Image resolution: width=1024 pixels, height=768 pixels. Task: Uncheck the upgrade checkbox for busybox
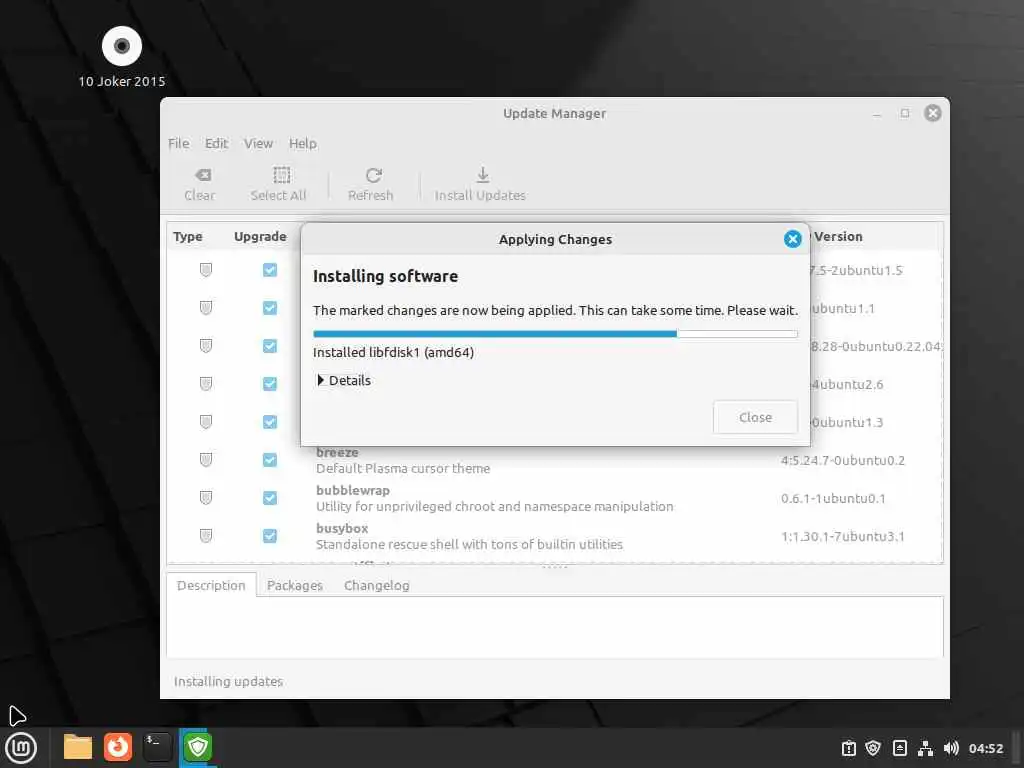[270, 536]
